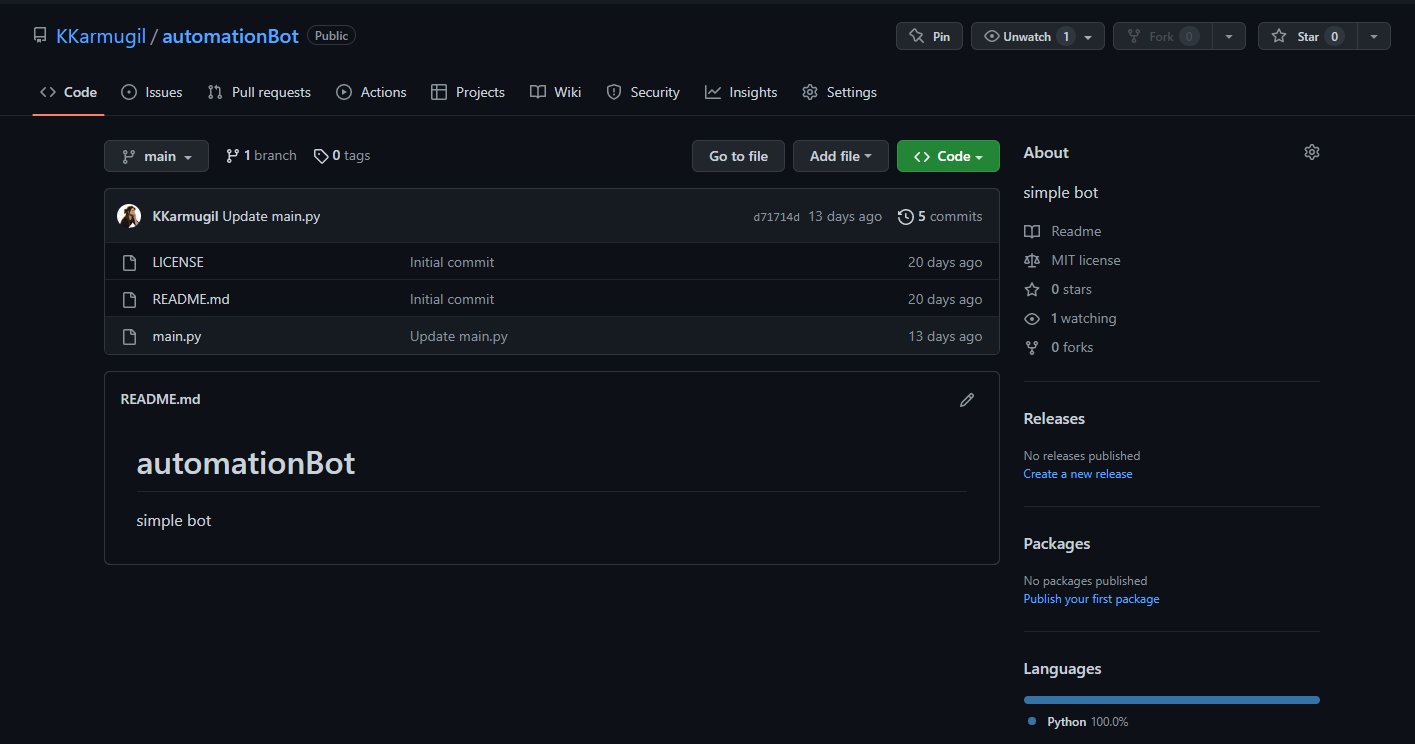The image size is (1415, 744).
Task: Open the Star lists dropdown arrow
Action: coord(1374,36)
